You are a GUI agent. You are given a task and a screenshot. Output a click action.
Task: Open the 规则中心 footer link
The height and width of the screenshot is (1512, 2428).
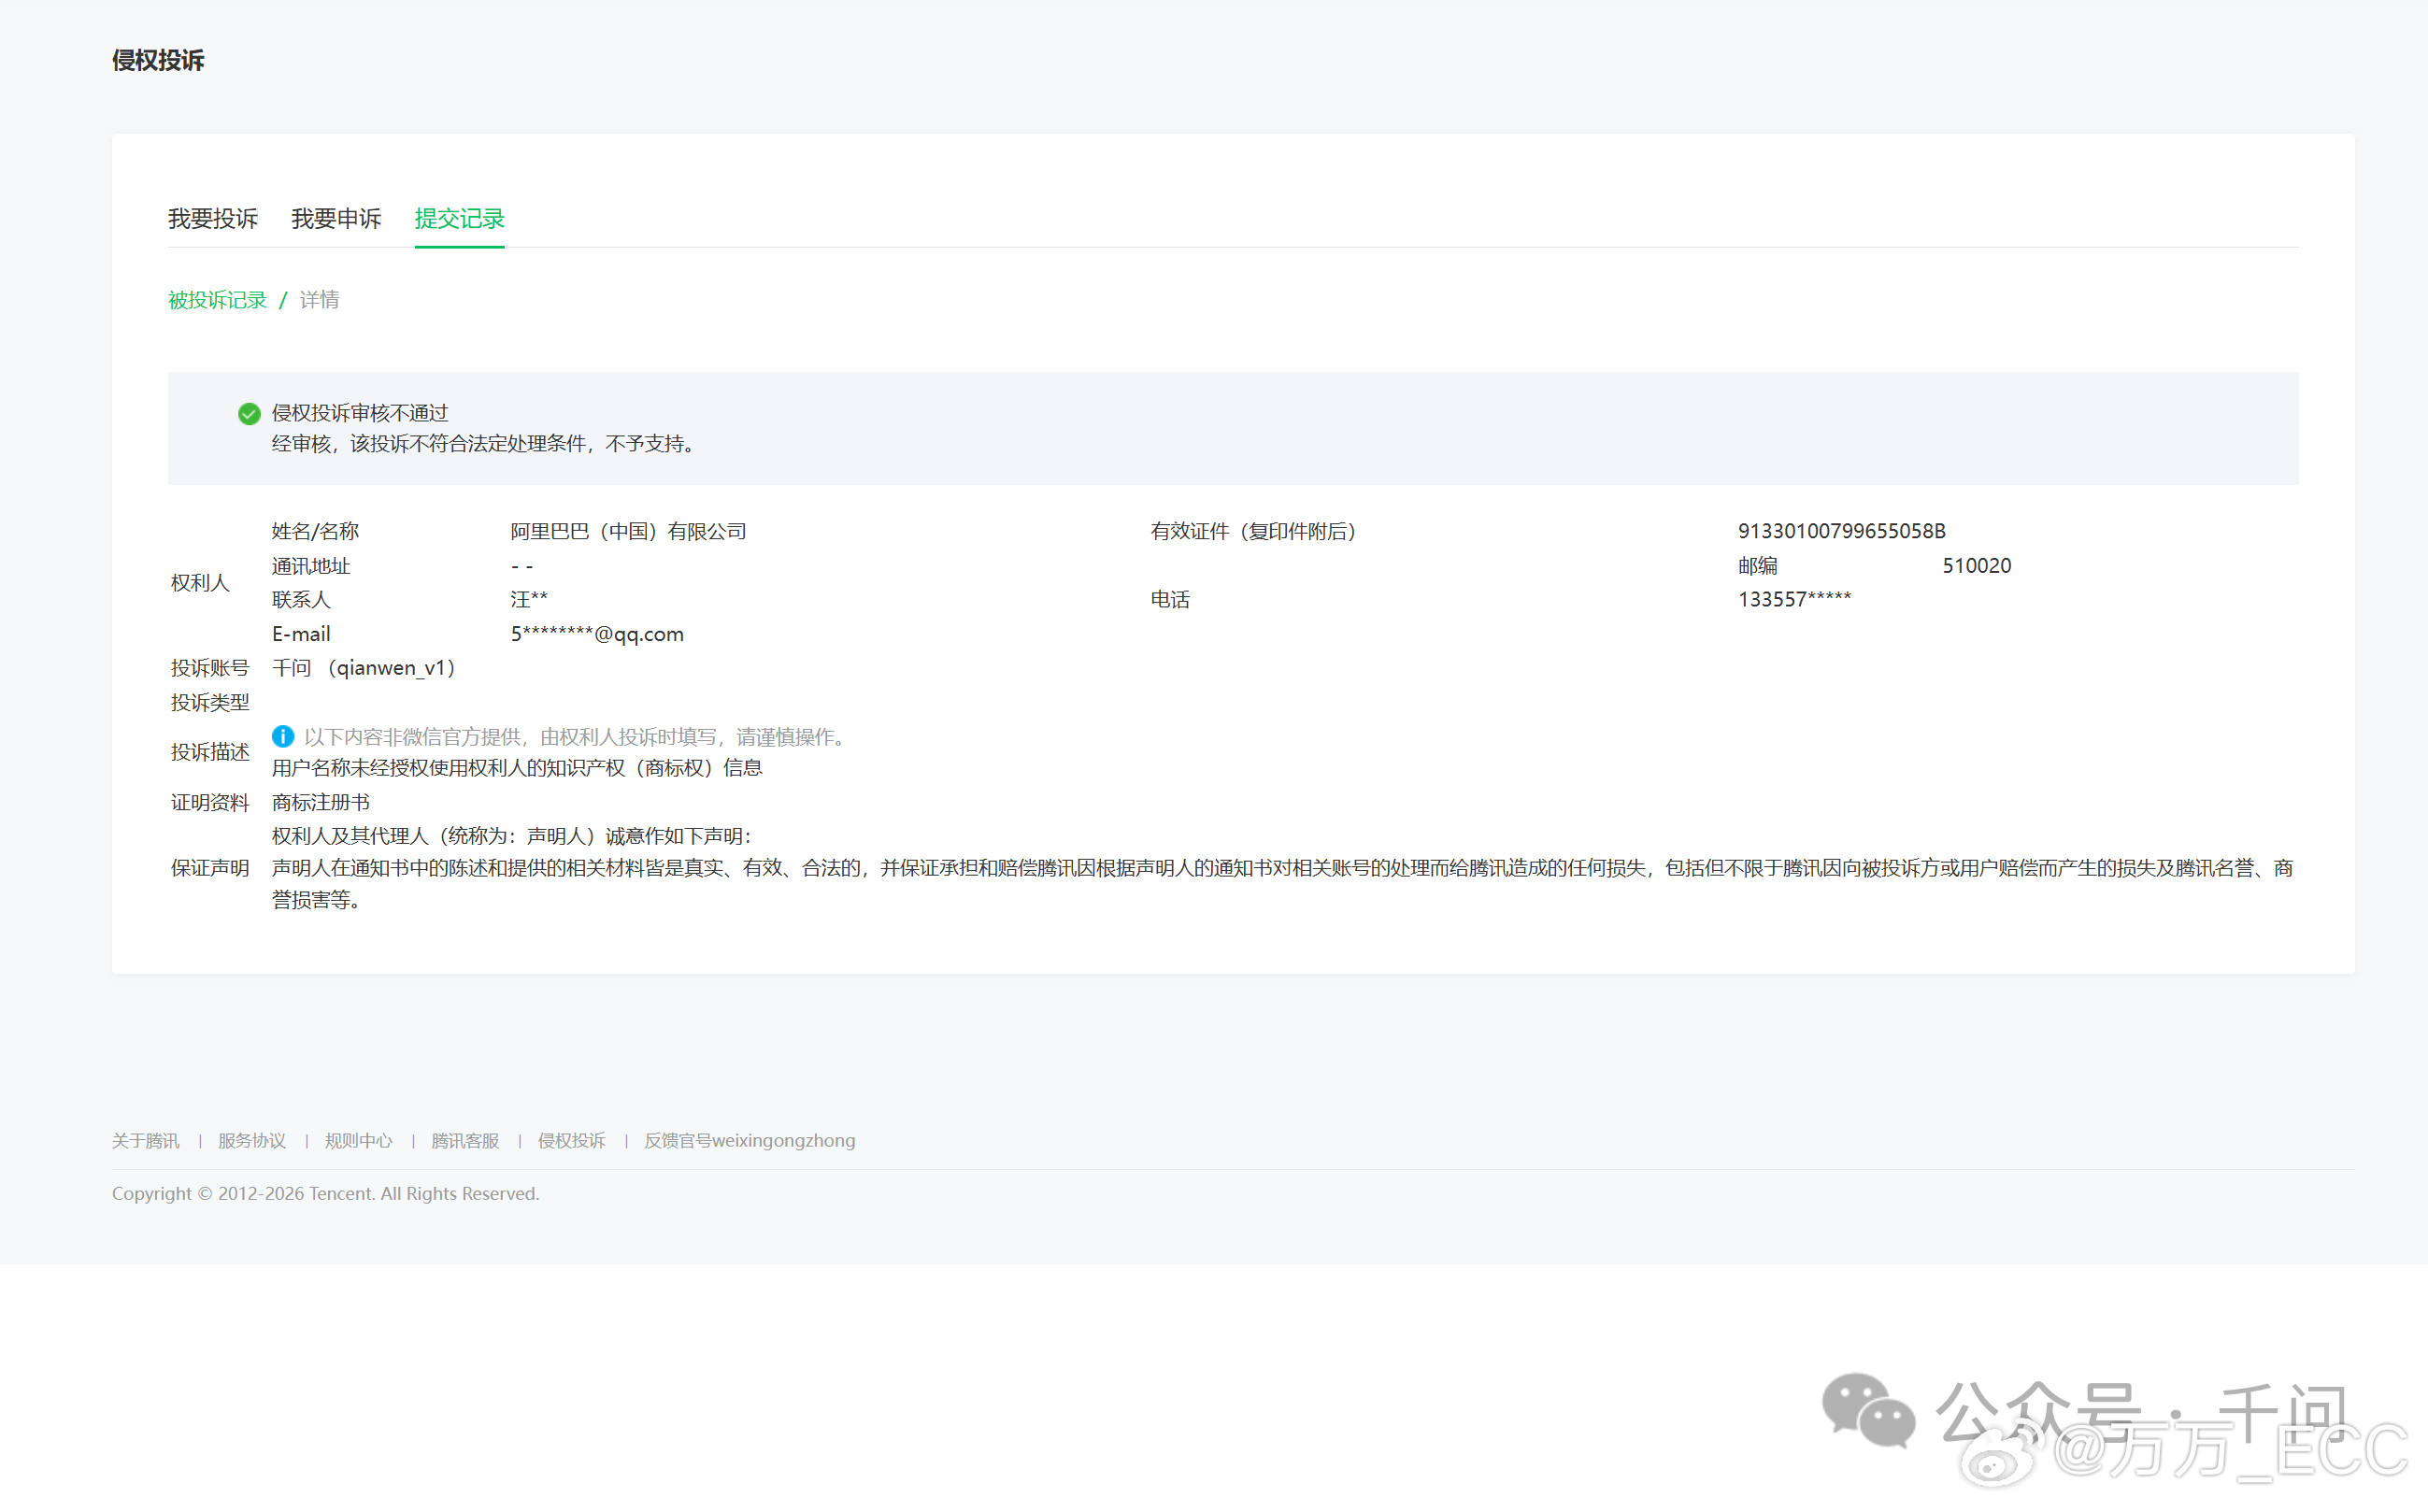click(x=358, y=1141)
